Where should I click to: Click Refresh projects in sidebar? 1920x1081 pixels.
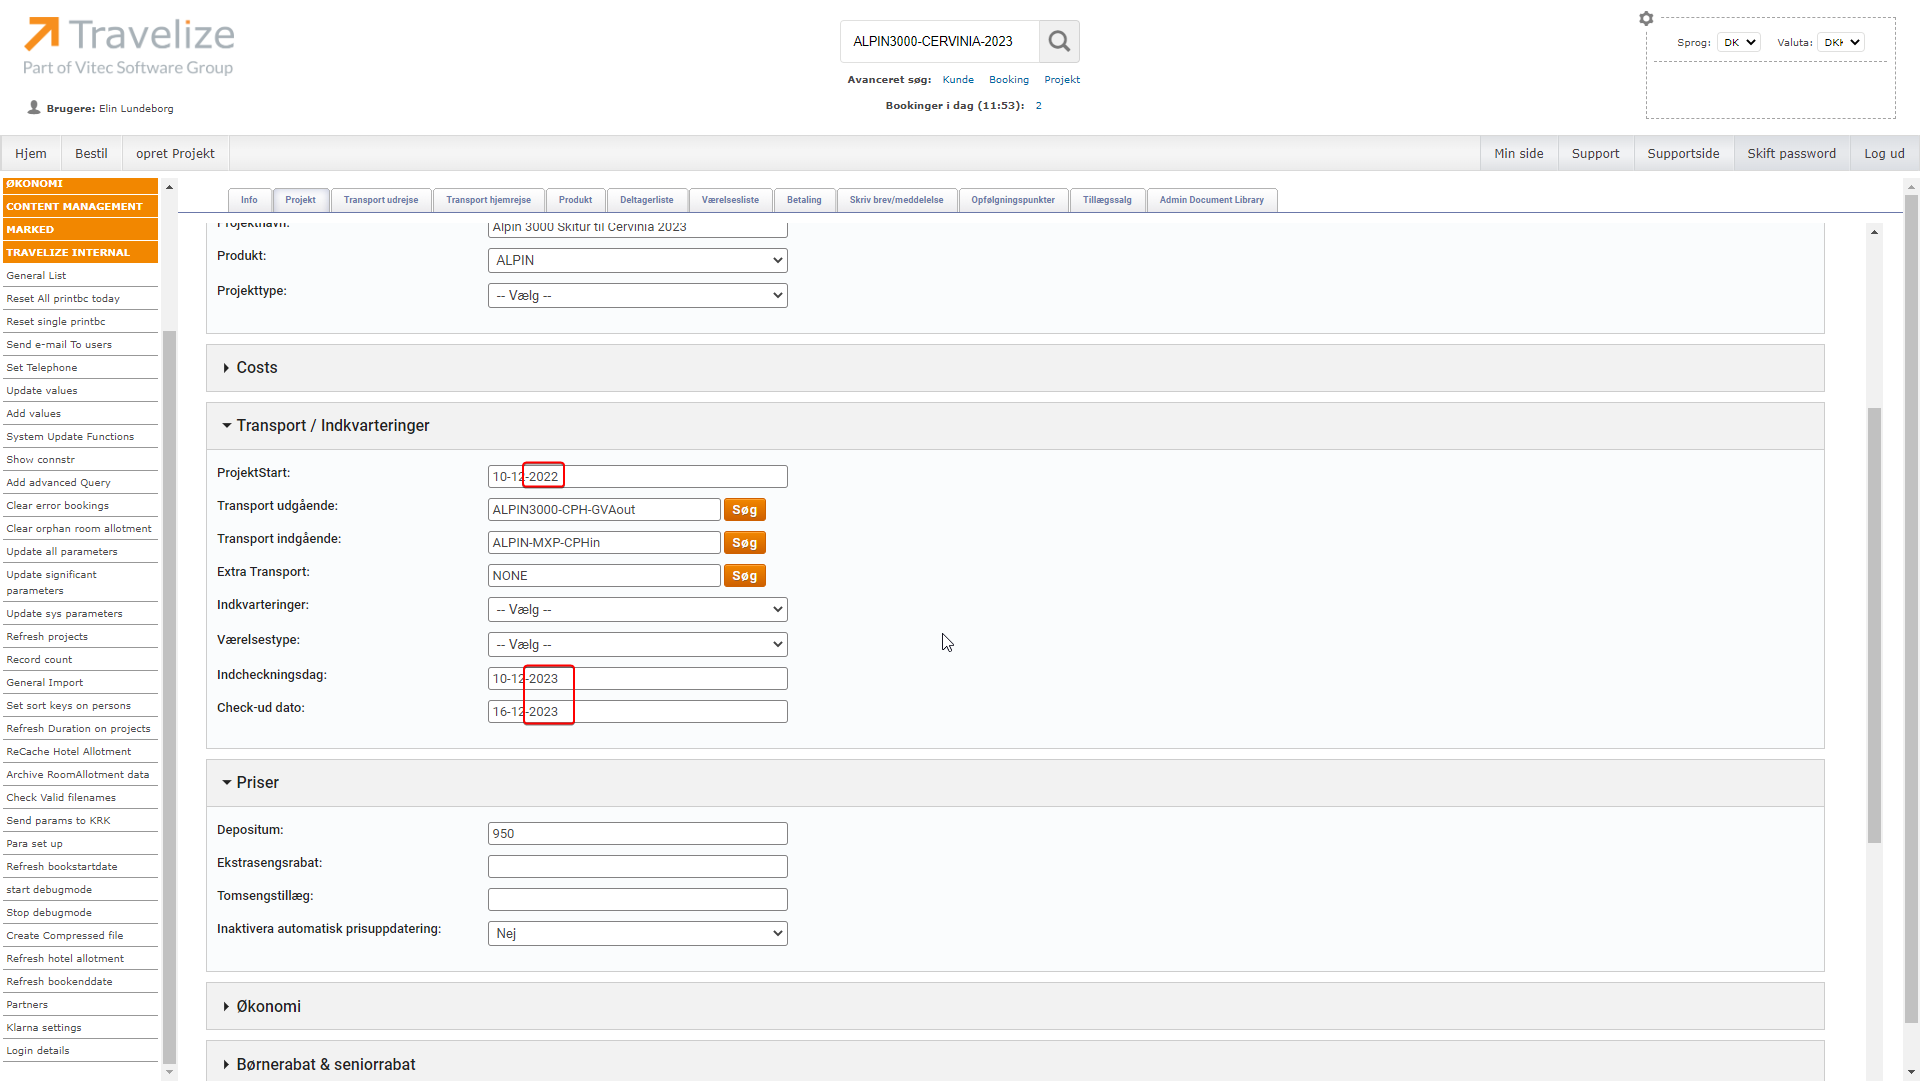tap(47, 637)
